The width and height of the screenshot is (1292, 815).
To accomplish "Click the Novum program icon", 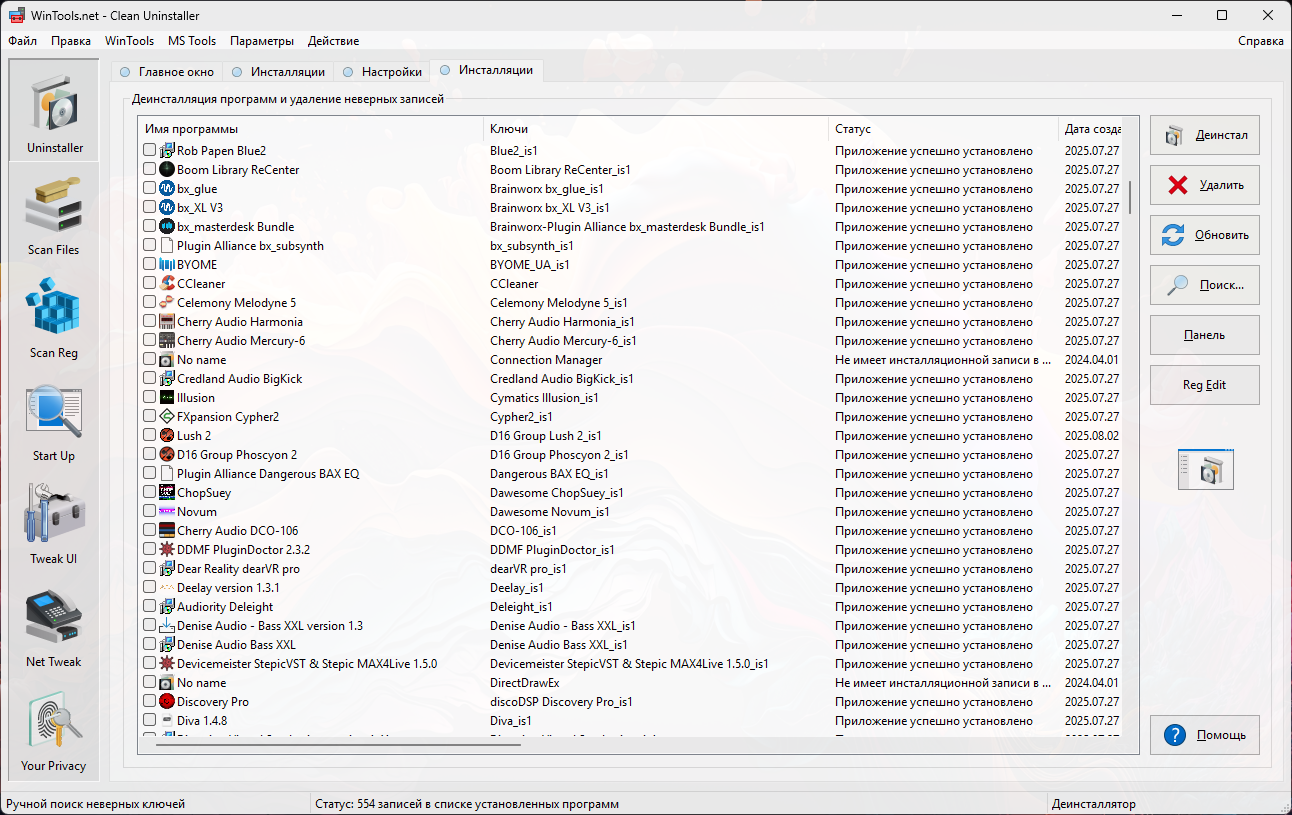I will (167, 512).
